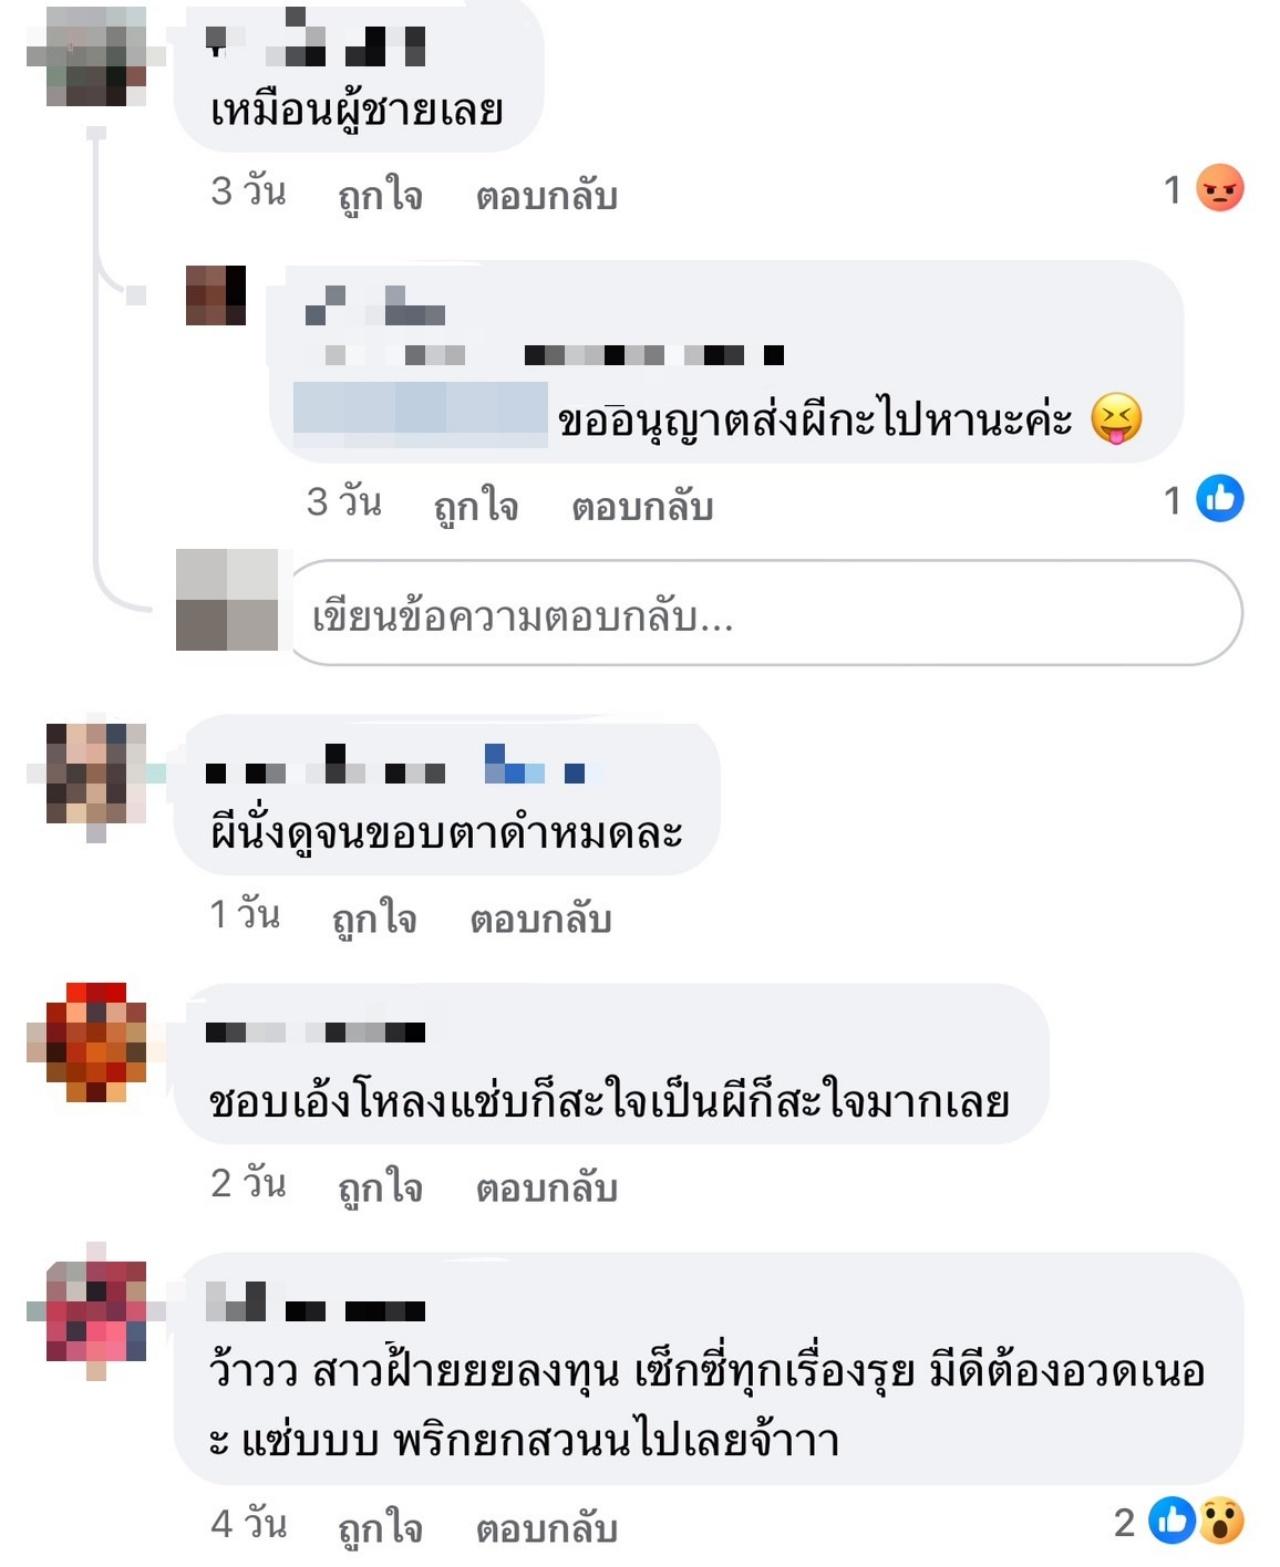1280x1567 pixels.
Task: Click ตอบกลับ under the nested reply
Action: pos(642,505)
